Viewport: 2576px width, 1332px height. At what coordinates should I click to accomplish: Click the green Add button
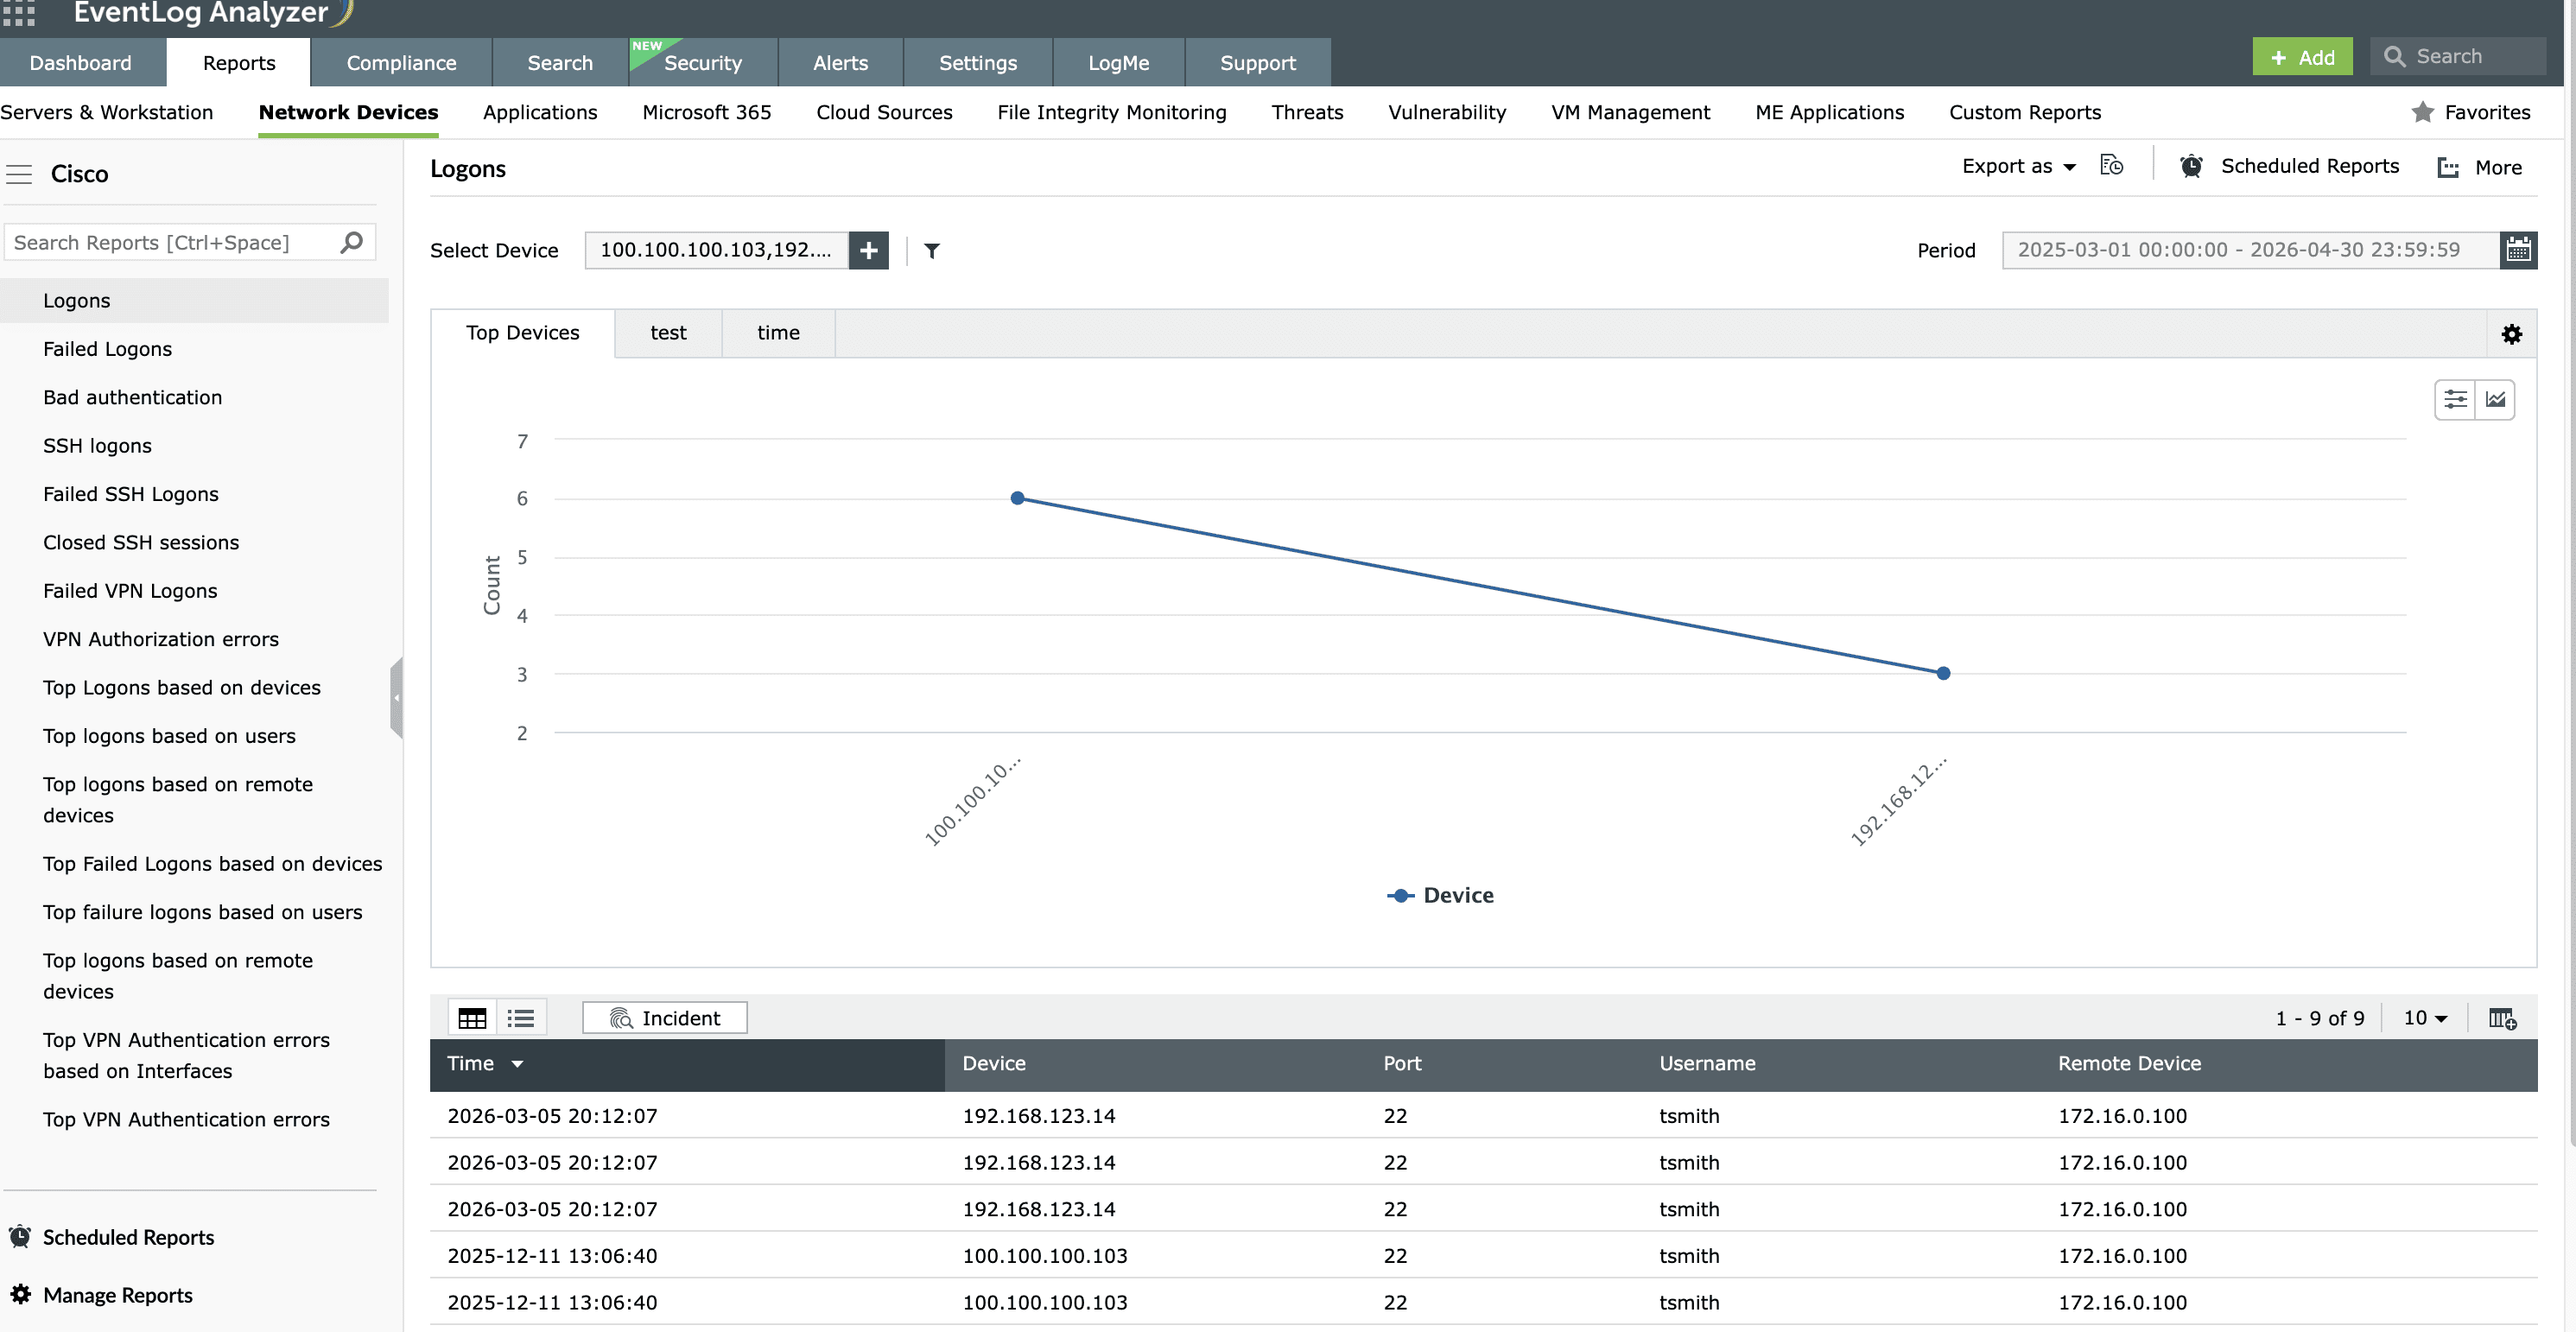pos(2302,57)
